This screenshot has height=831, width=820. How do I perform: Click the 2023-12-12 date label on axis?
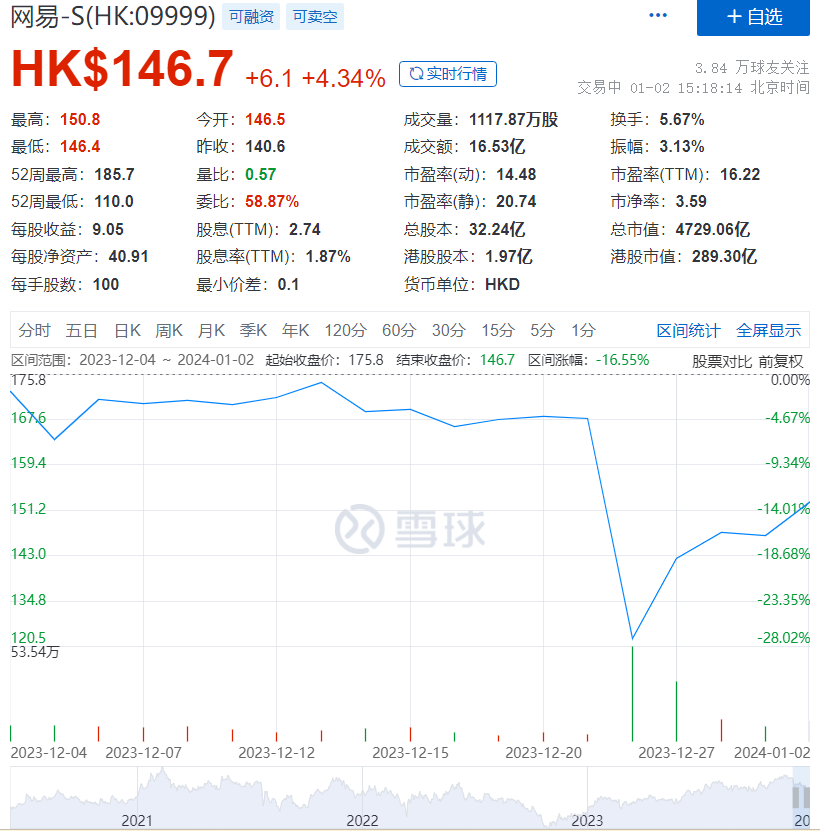pyautogui.click(x=276, y=753)
